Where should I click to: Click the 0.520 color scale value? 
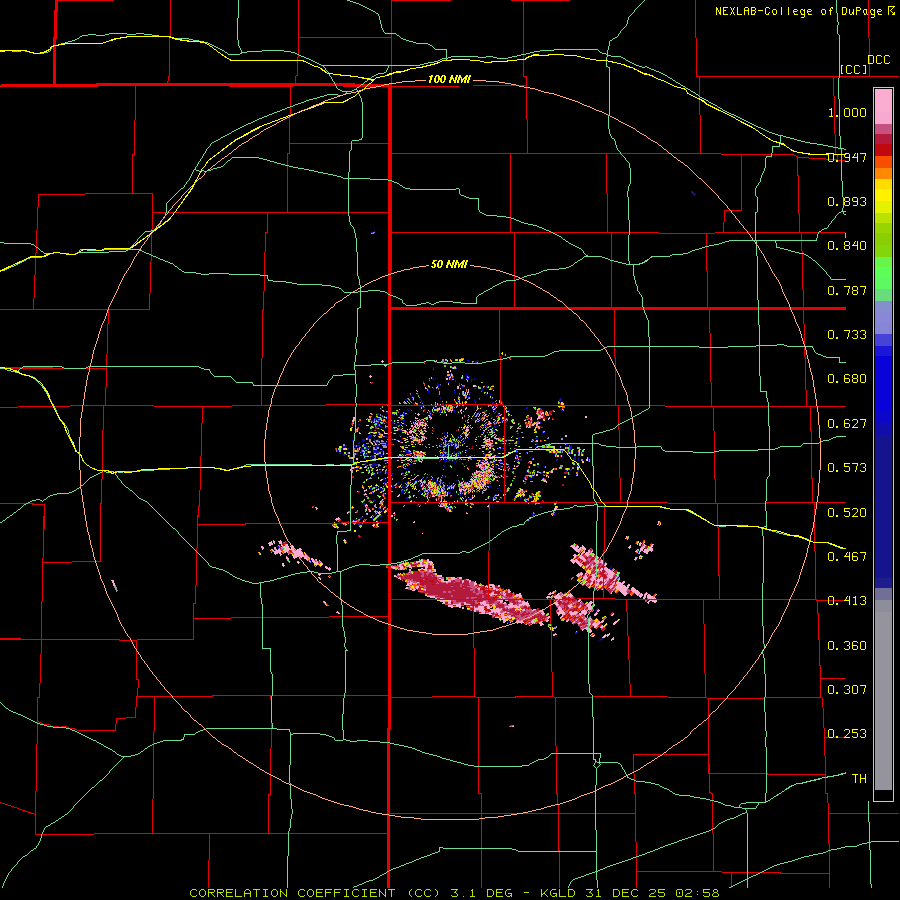click(847, 512)
